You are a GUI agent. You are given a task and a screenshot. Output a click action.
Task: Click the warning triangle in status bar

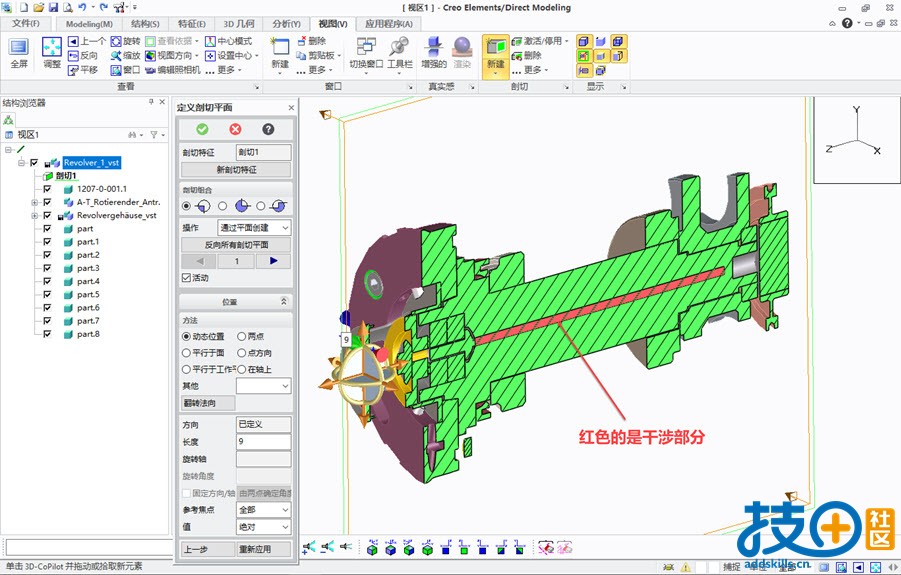click(x=686, y=567)
